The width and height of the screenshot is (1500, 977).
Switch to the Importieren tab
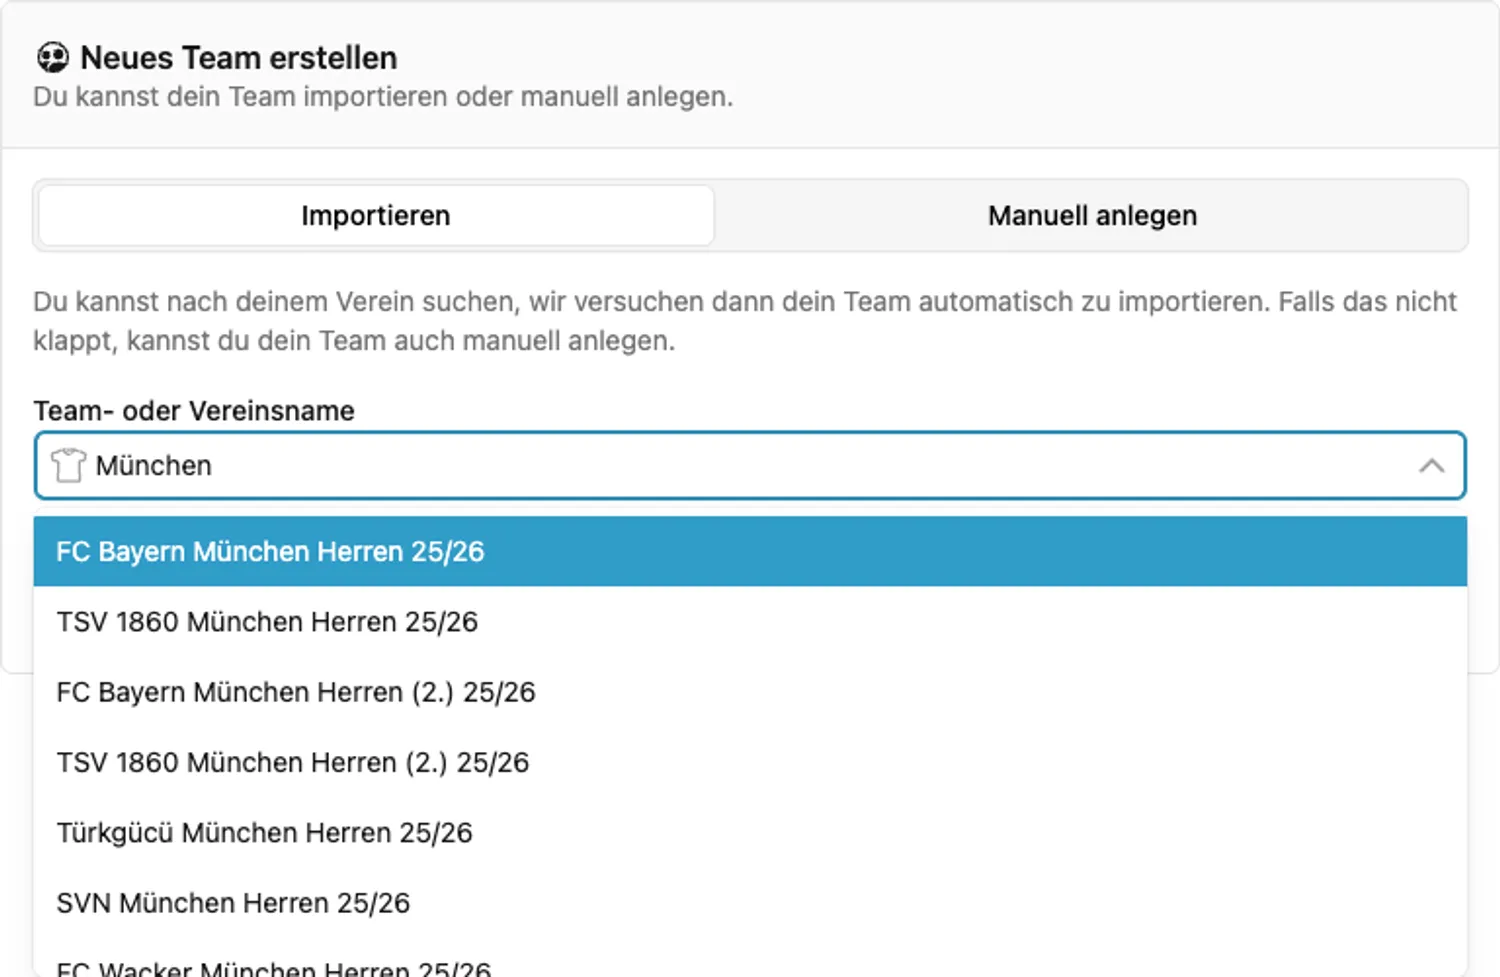pos(376,216)
